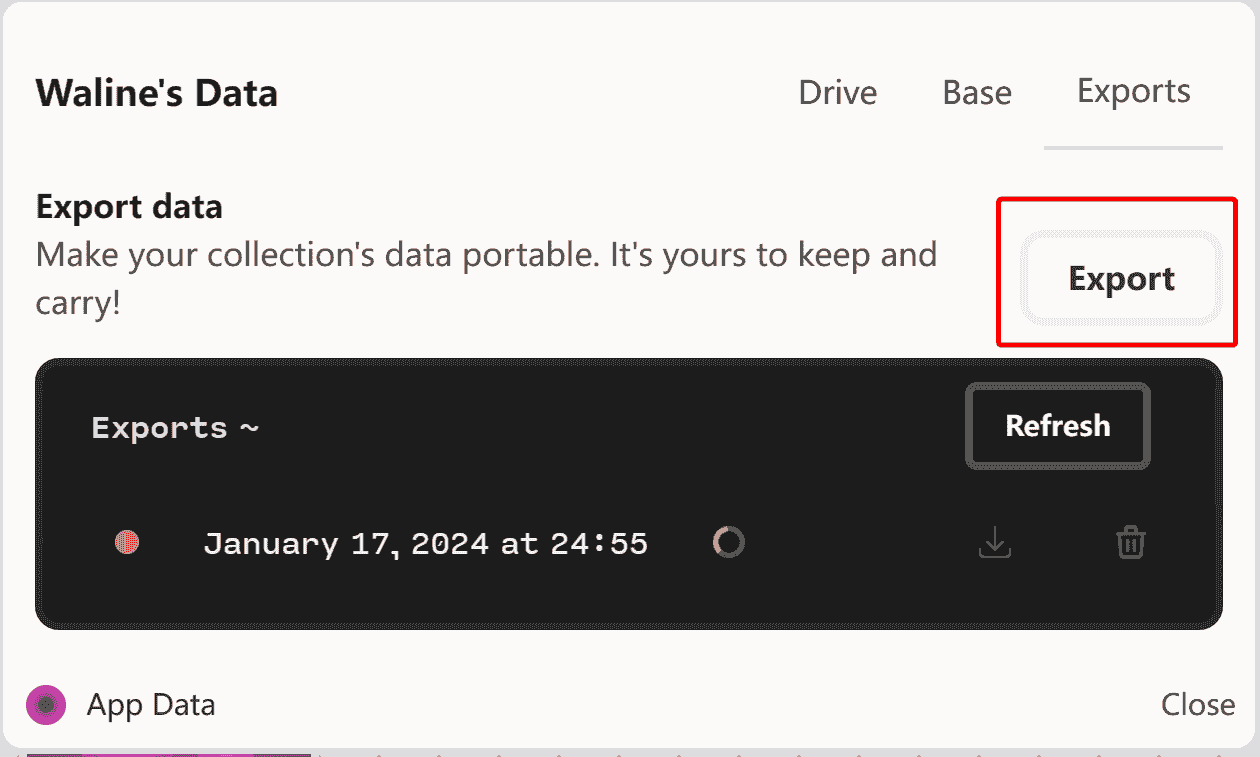Click the purple App Data icon
This screenshot has height=757, width=1260.
coord(46,705)
